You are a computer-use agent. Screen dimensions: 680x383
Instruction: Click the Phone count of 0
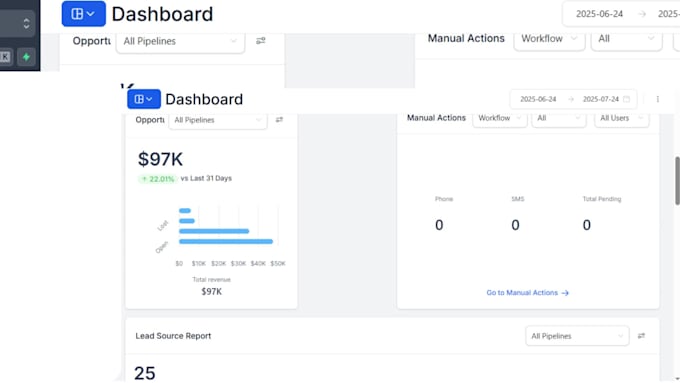point(439,225)
